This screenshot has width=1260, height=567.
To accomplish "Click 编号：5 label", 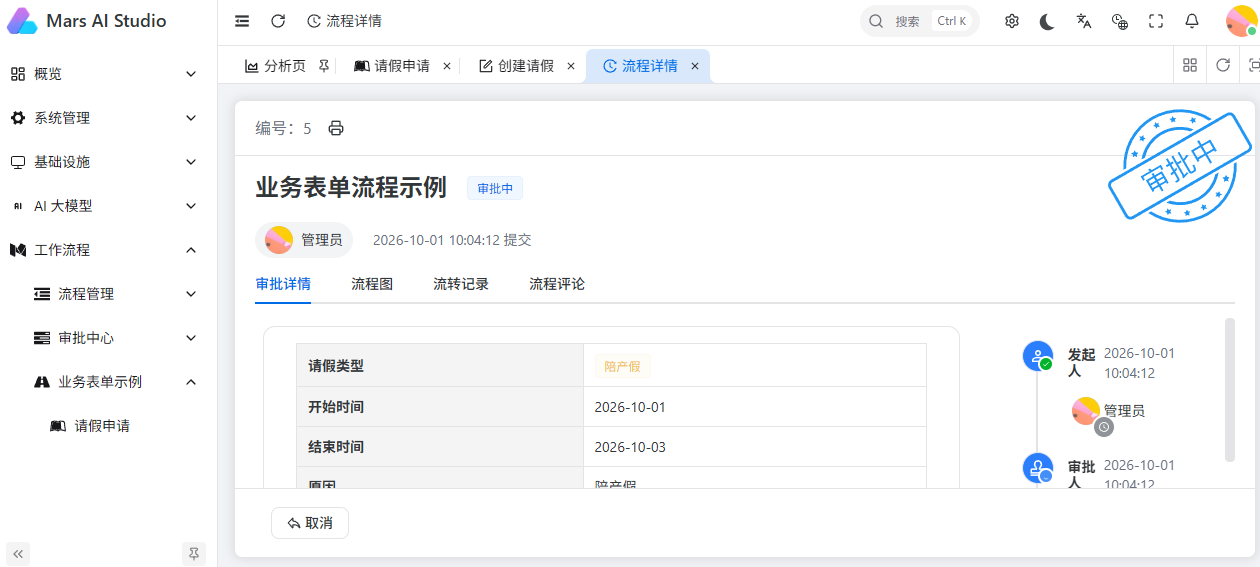I will coord(284,128).
